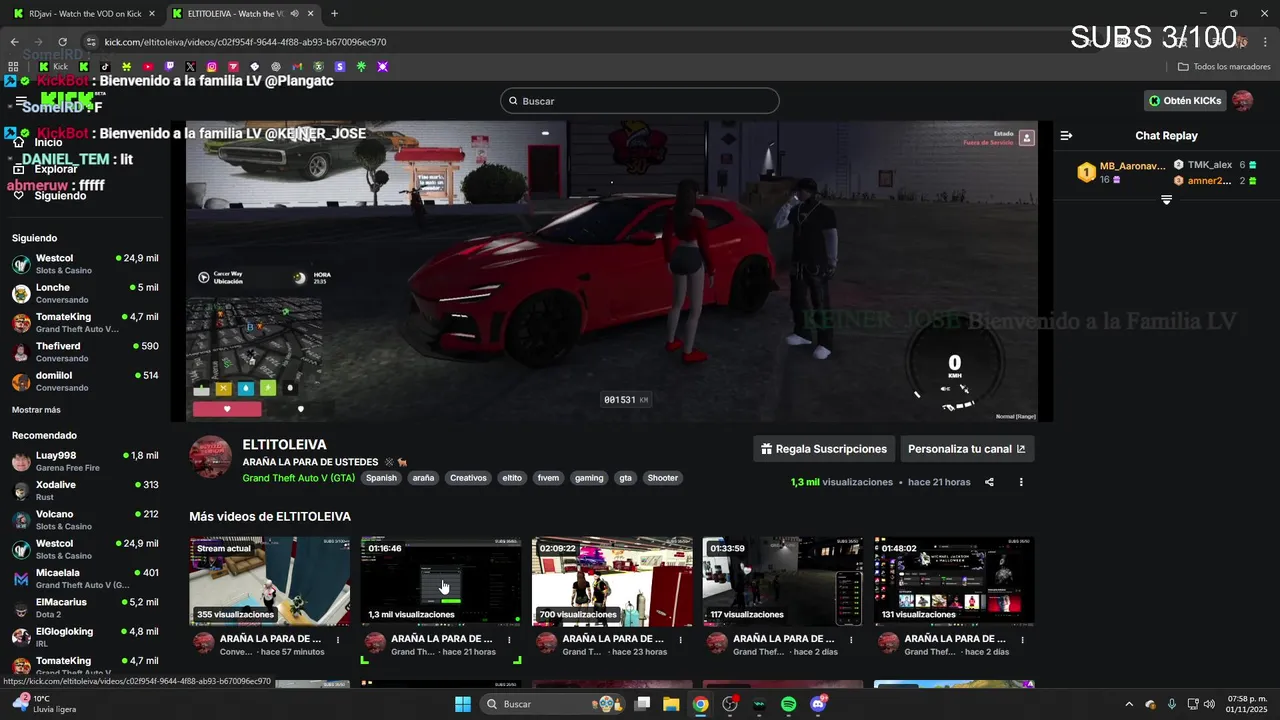This screenshot has height=720, width=1280.
Task: Open Task View on the taskbar
Action: click(642, 704)
